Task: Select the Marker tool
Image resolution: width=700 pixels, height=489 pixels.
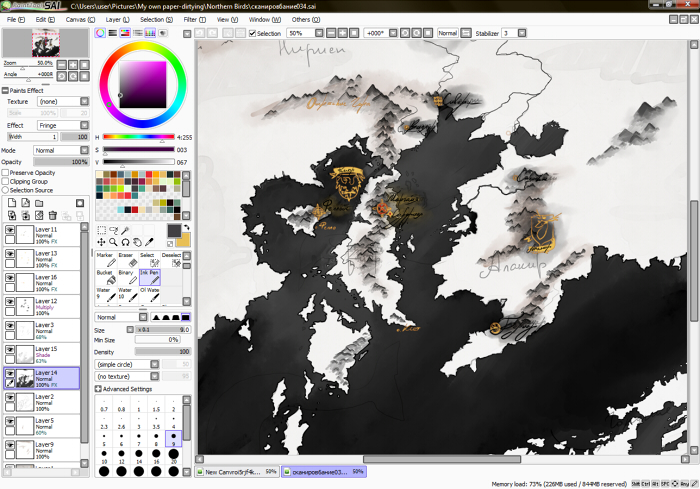Action: pyautogui.click(x=106, y=259)
